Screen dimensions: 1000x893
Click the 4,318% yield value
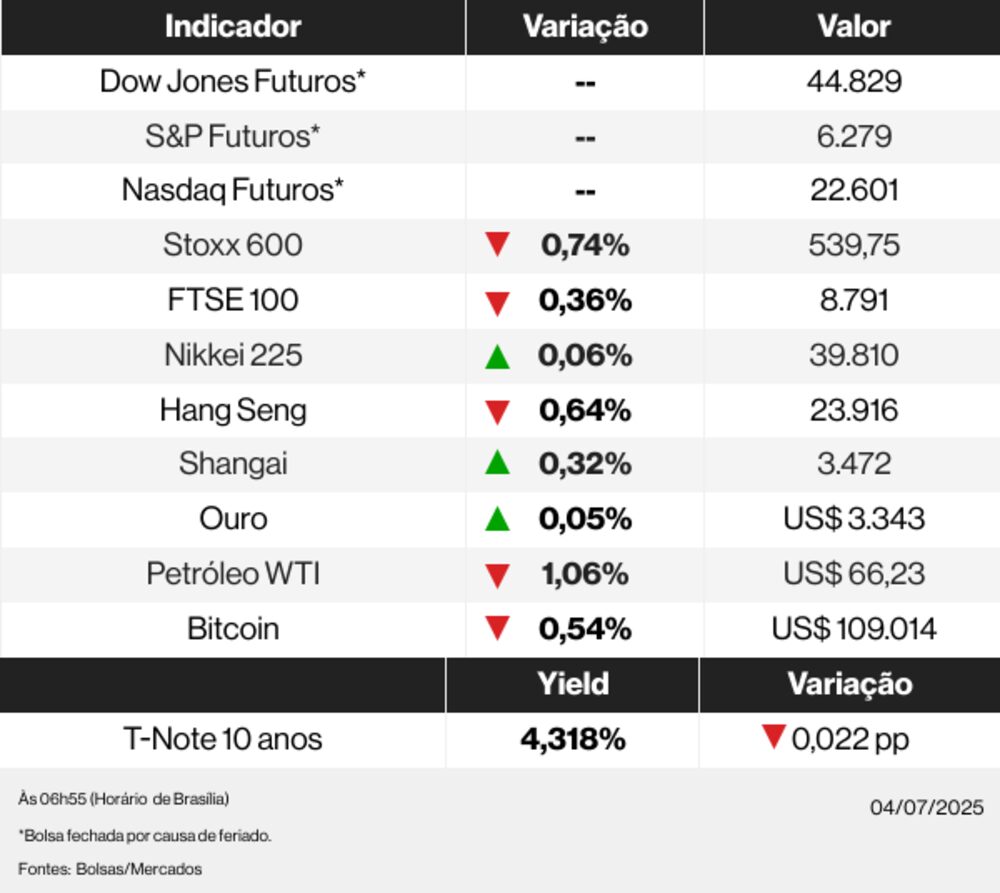573,740
